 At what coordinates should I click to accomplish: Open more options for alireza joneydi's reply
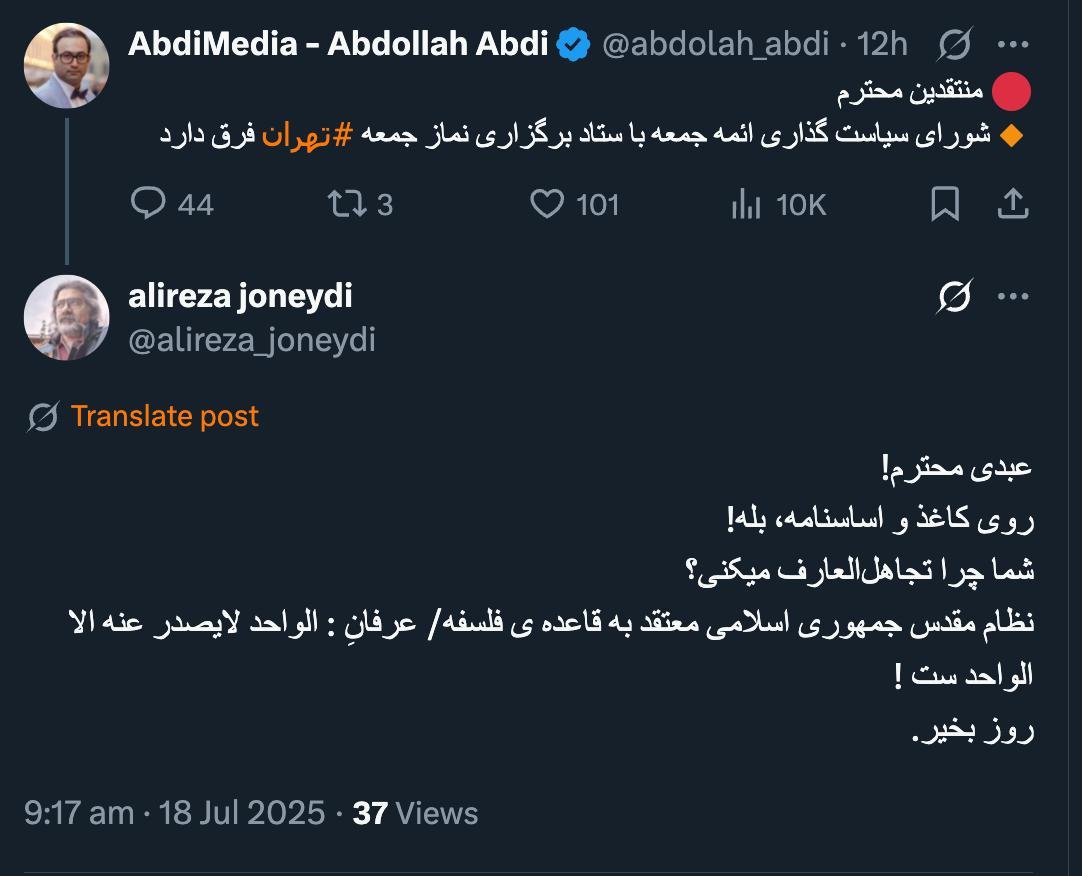tap(1013, 296)
